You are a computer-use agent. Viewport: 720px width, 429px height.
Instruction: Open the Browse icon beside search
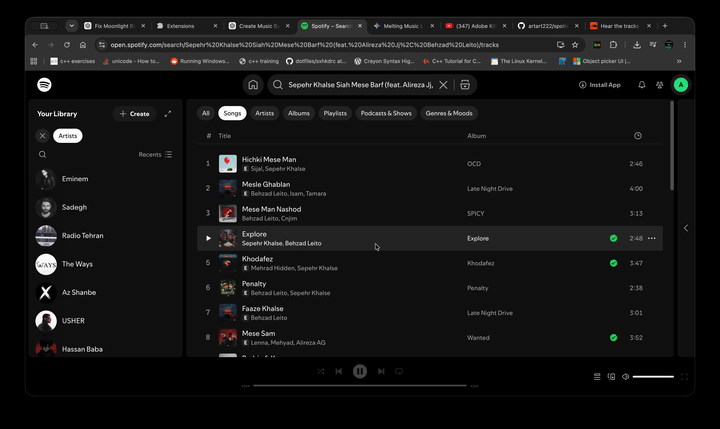pos(465,85)
